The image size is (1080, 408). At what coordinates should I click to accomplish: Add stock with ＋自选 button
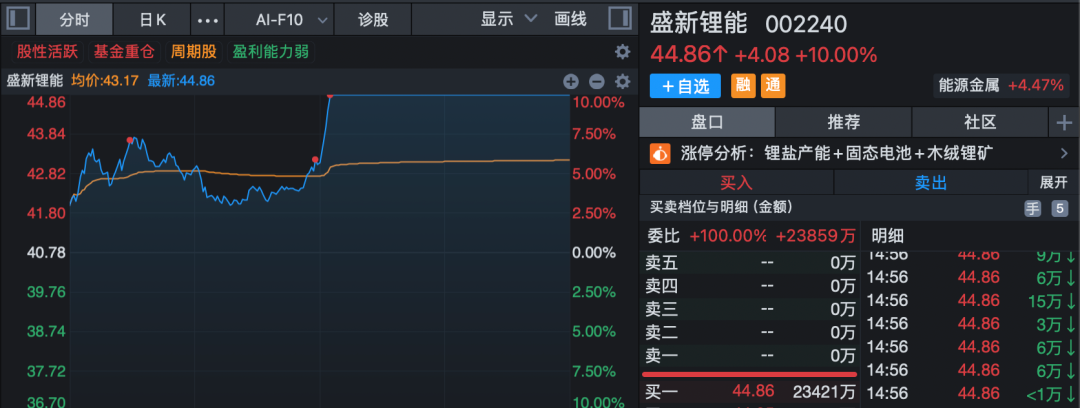coord(685,86)
